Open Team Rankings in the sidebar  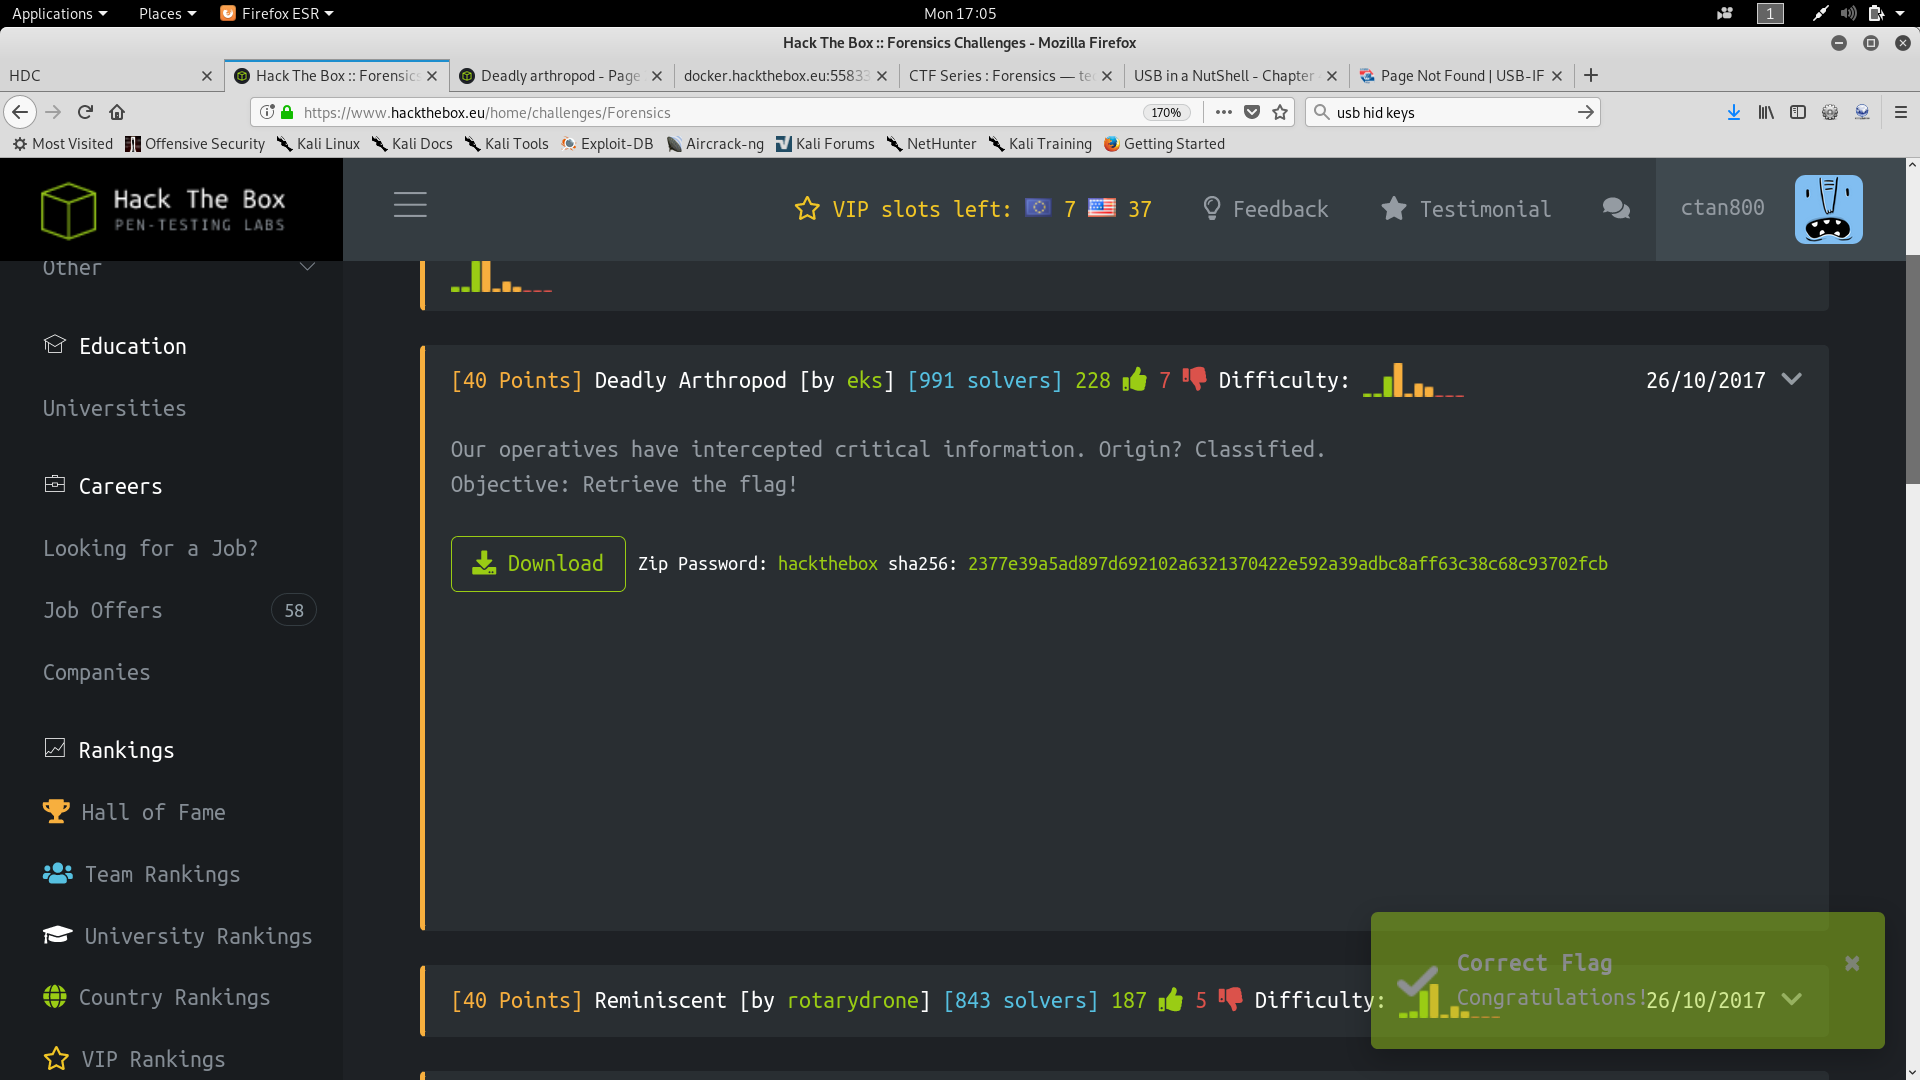[142, 874]
